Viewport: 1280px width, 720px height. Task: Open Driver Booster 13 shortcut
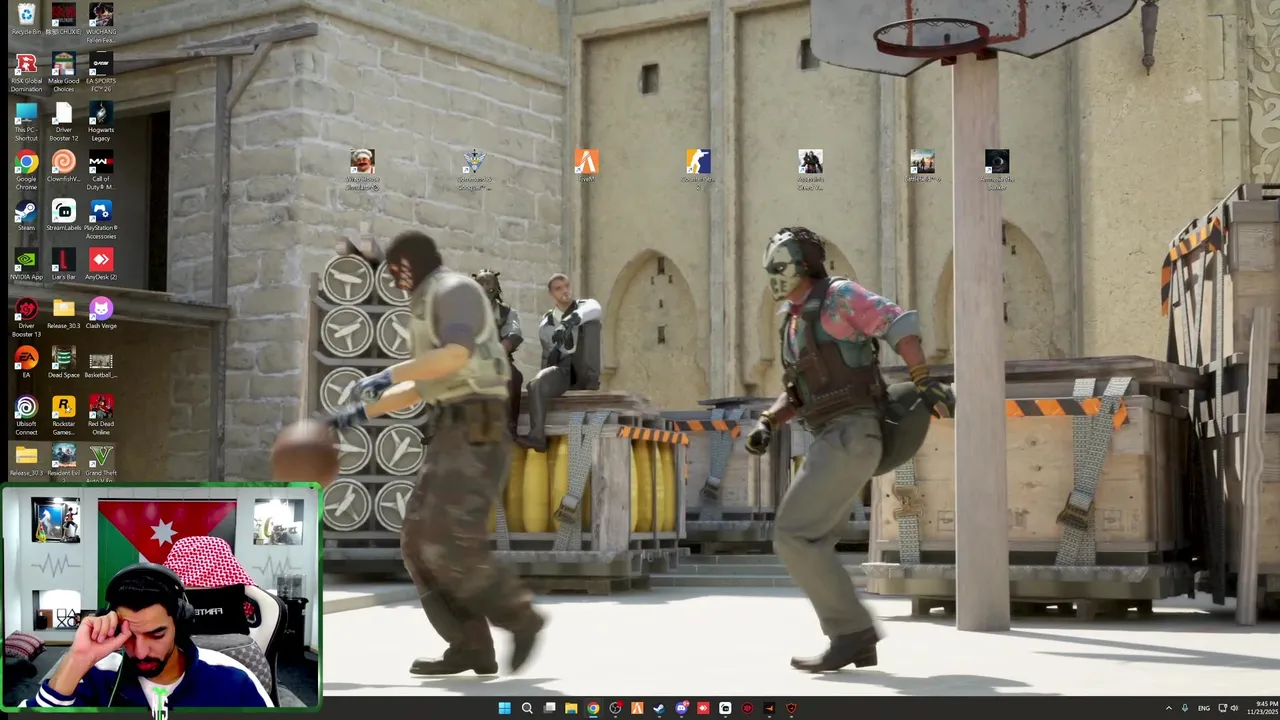pos(26,318)
